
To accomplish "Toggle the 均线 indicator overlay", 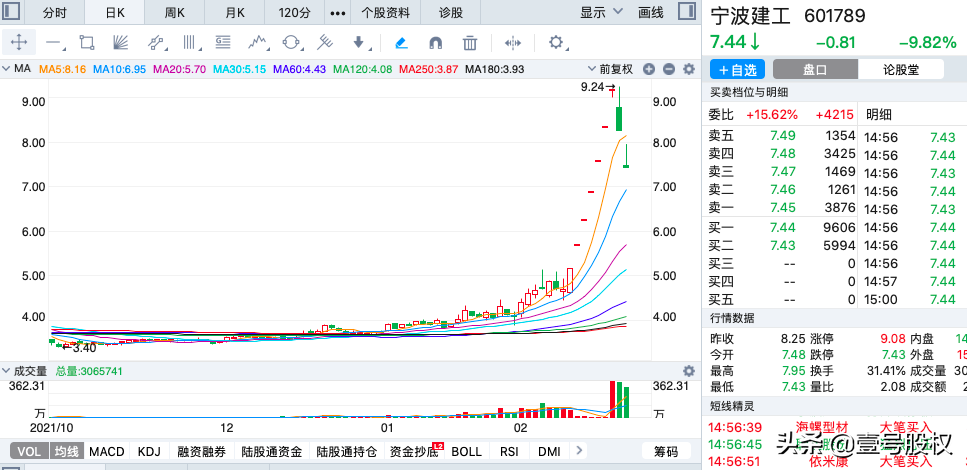I will click(x=66, y=452).
